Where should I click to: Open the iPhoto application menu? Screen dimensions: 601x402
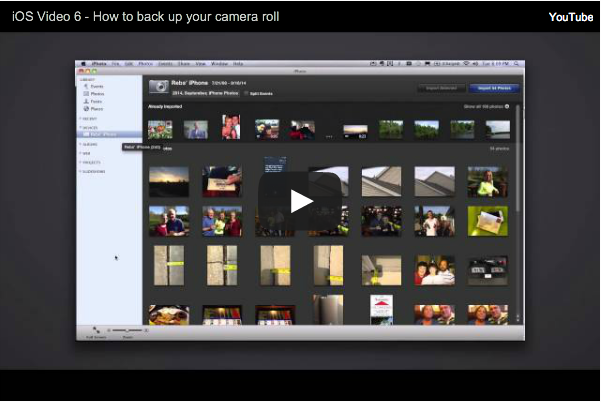99,64
